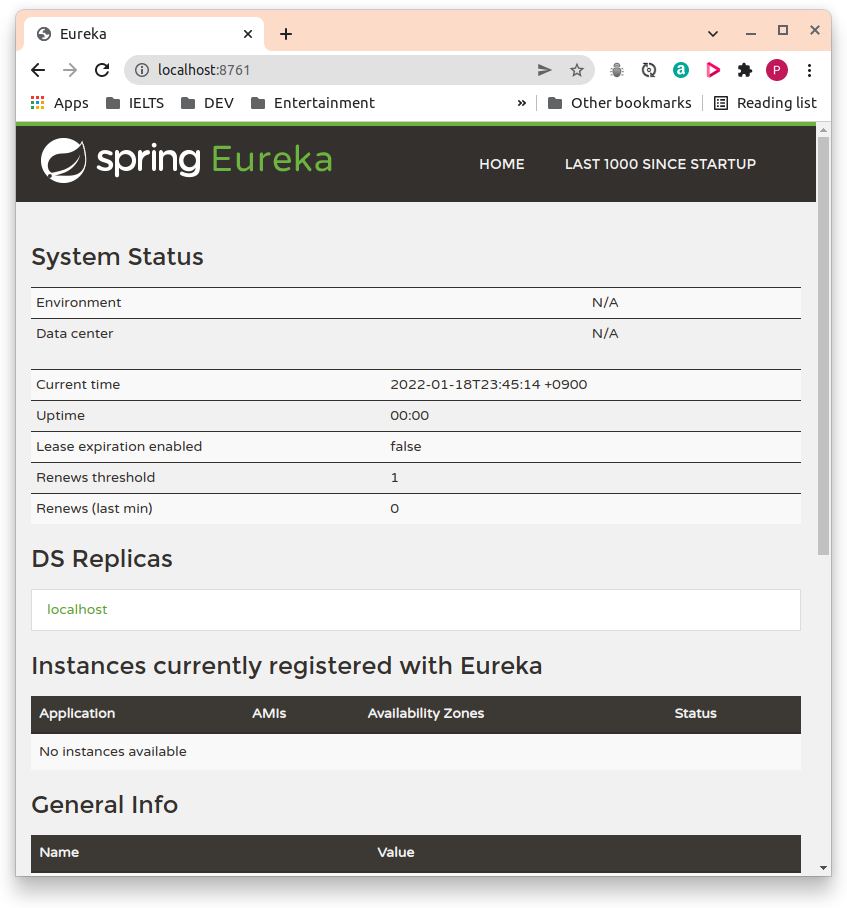
Task: Open the IELTS bookmarks folder
Action: 135,103
